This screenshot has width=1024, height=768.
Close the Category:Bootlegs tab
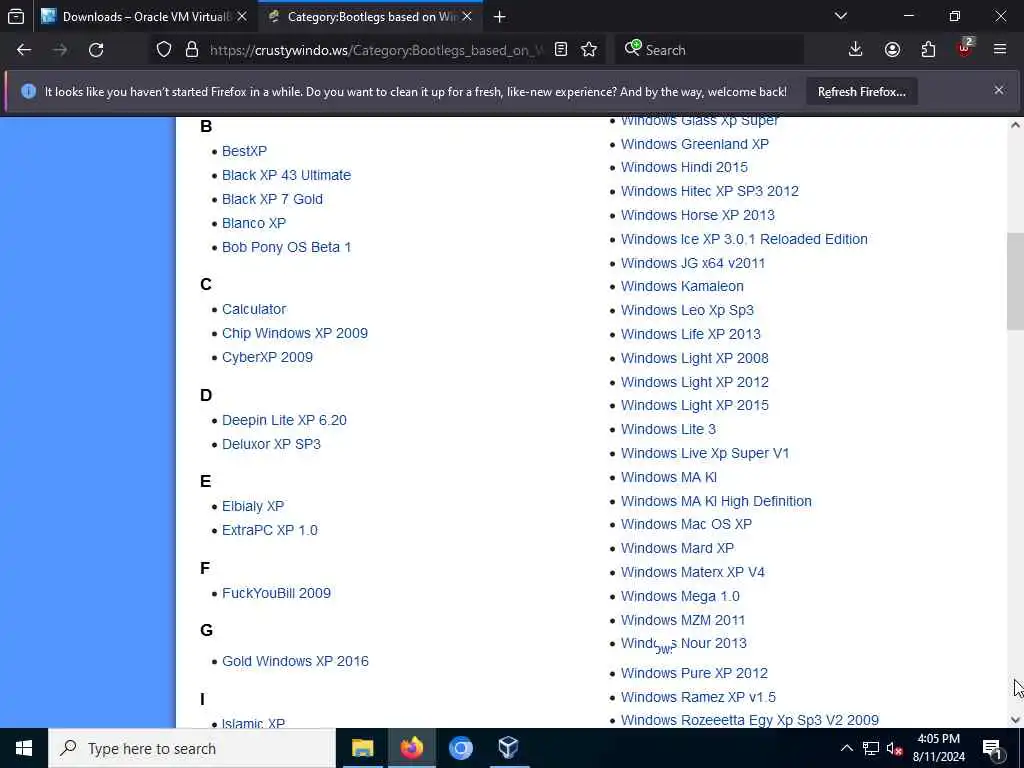click(467, 16)
